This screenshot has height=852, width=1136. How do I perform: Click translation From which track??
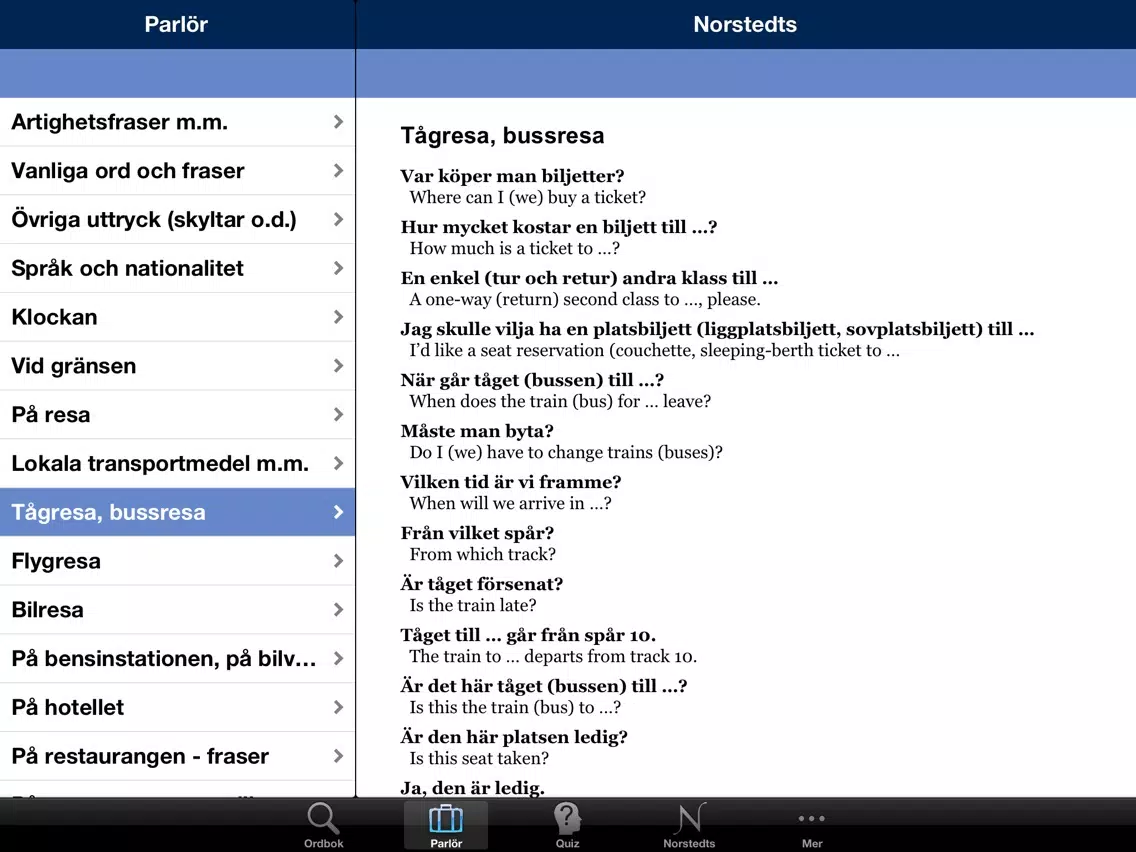pos(483,554)
